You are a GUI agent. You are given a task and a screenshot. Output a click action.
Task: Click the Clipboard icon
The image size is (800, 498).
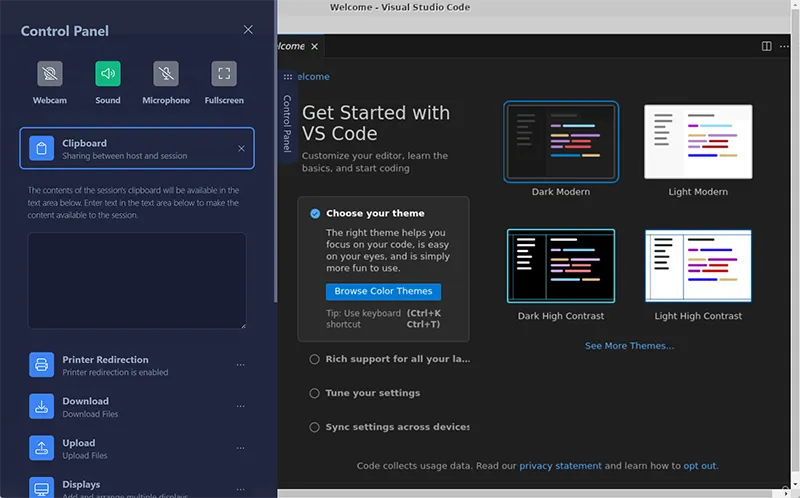tap(42, 149)
